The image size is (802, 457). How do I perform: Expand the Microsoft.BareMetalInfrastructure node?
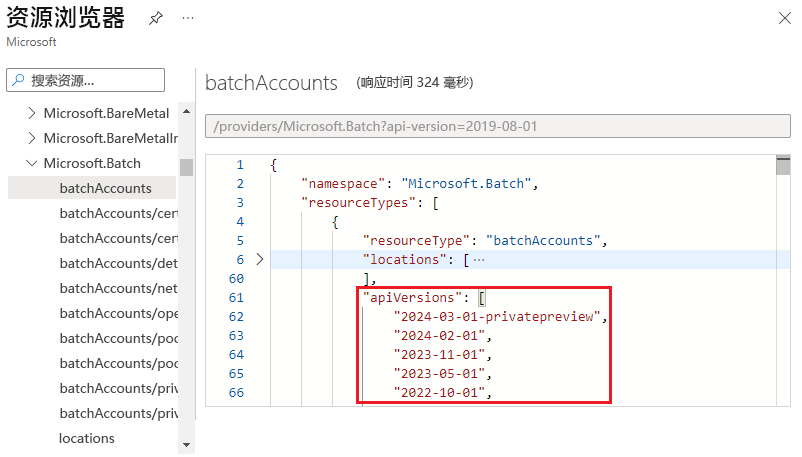32,138
